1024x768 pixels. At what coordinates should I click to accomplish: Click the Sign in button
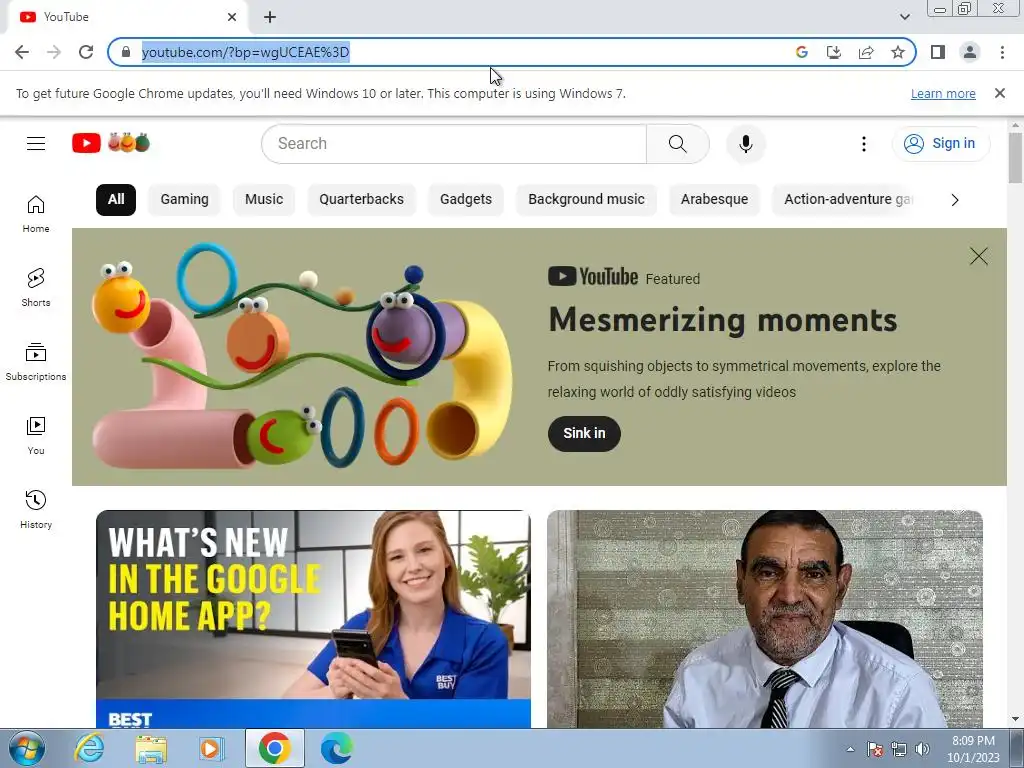point(941,144)
